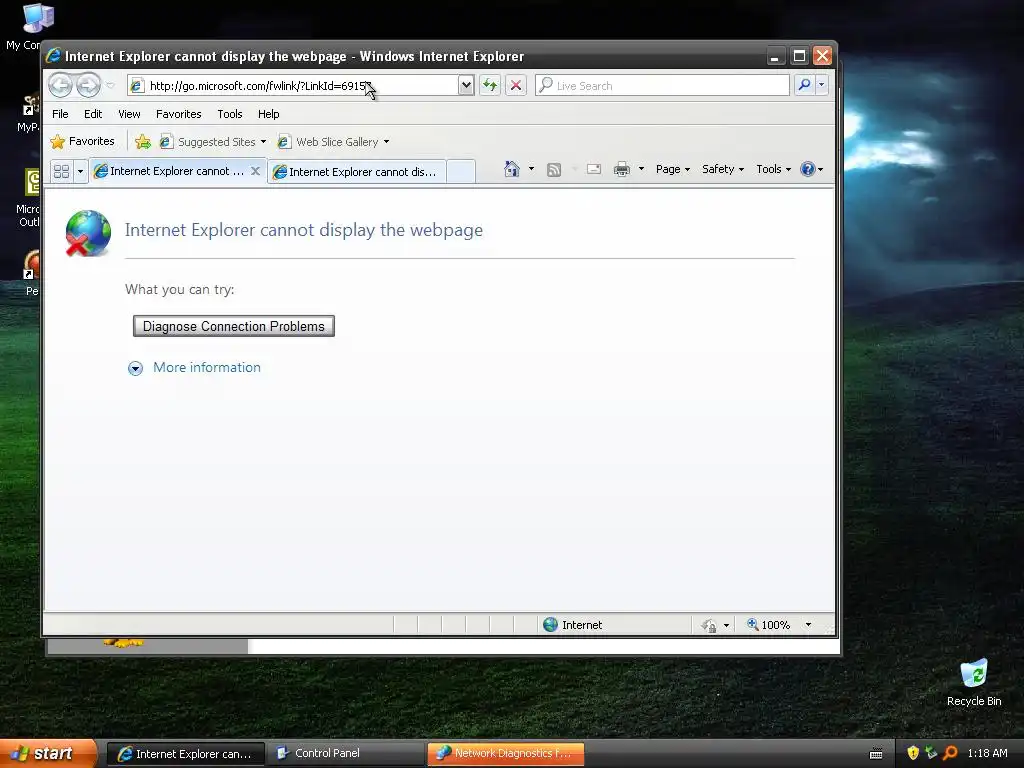The image size is (1024, 768).
Task: Open the File menu
Action: [x=60, y=114]
